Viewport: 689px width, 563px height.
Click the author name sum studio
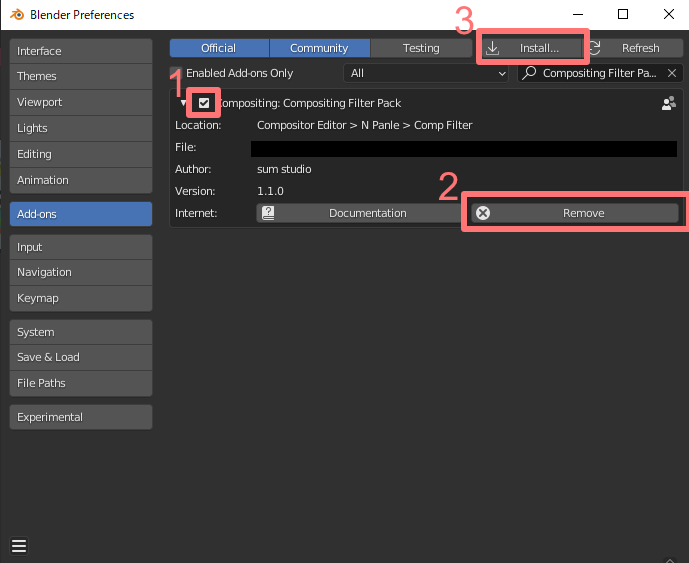pyautogui.click(x=284, y=169)
